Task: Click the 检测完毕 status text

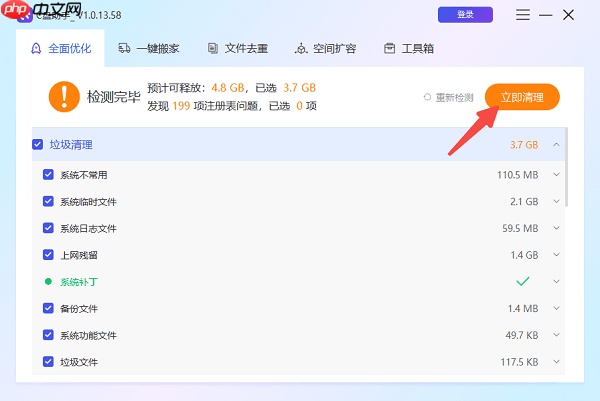Action: (x=114, y=97)
